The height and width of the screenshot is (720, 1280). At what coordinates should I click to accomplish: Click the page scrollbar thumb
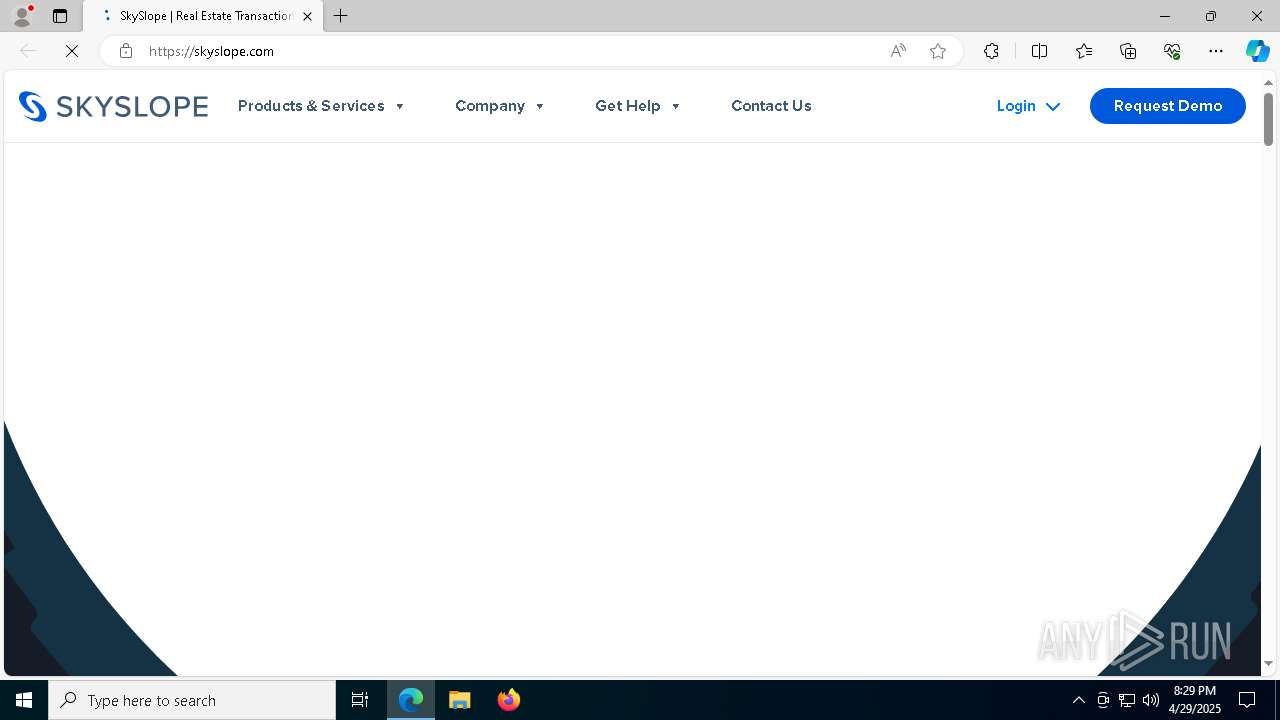pos(1268,119)
